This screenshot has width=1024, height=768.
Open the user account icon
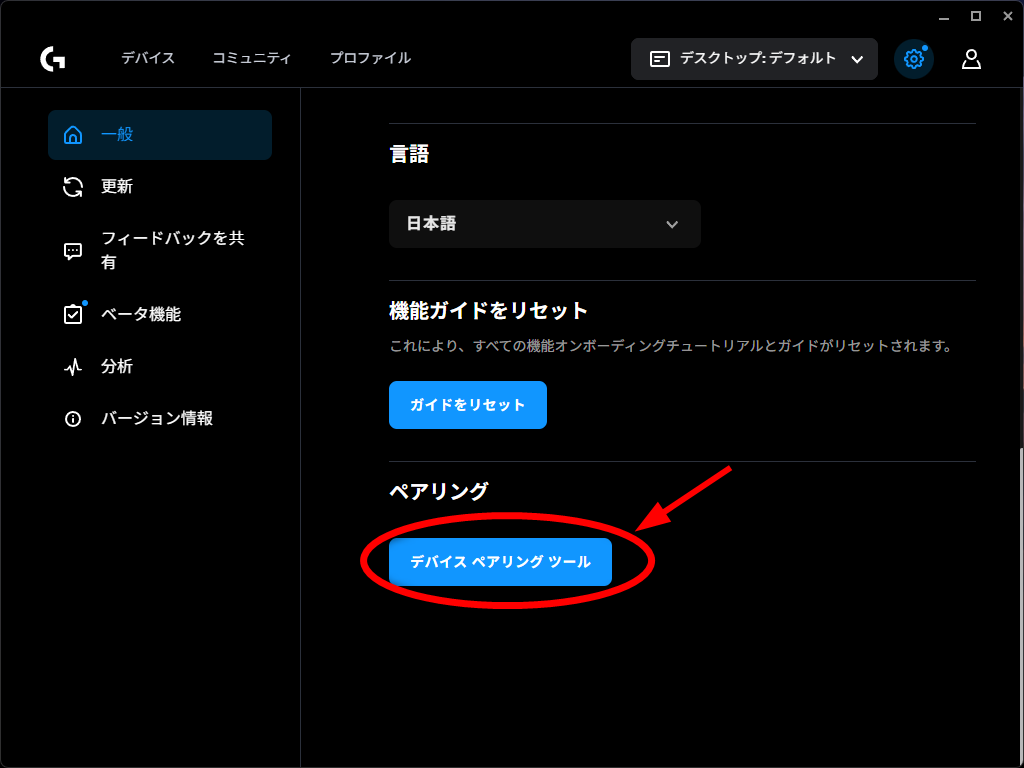tap(971, 59)
